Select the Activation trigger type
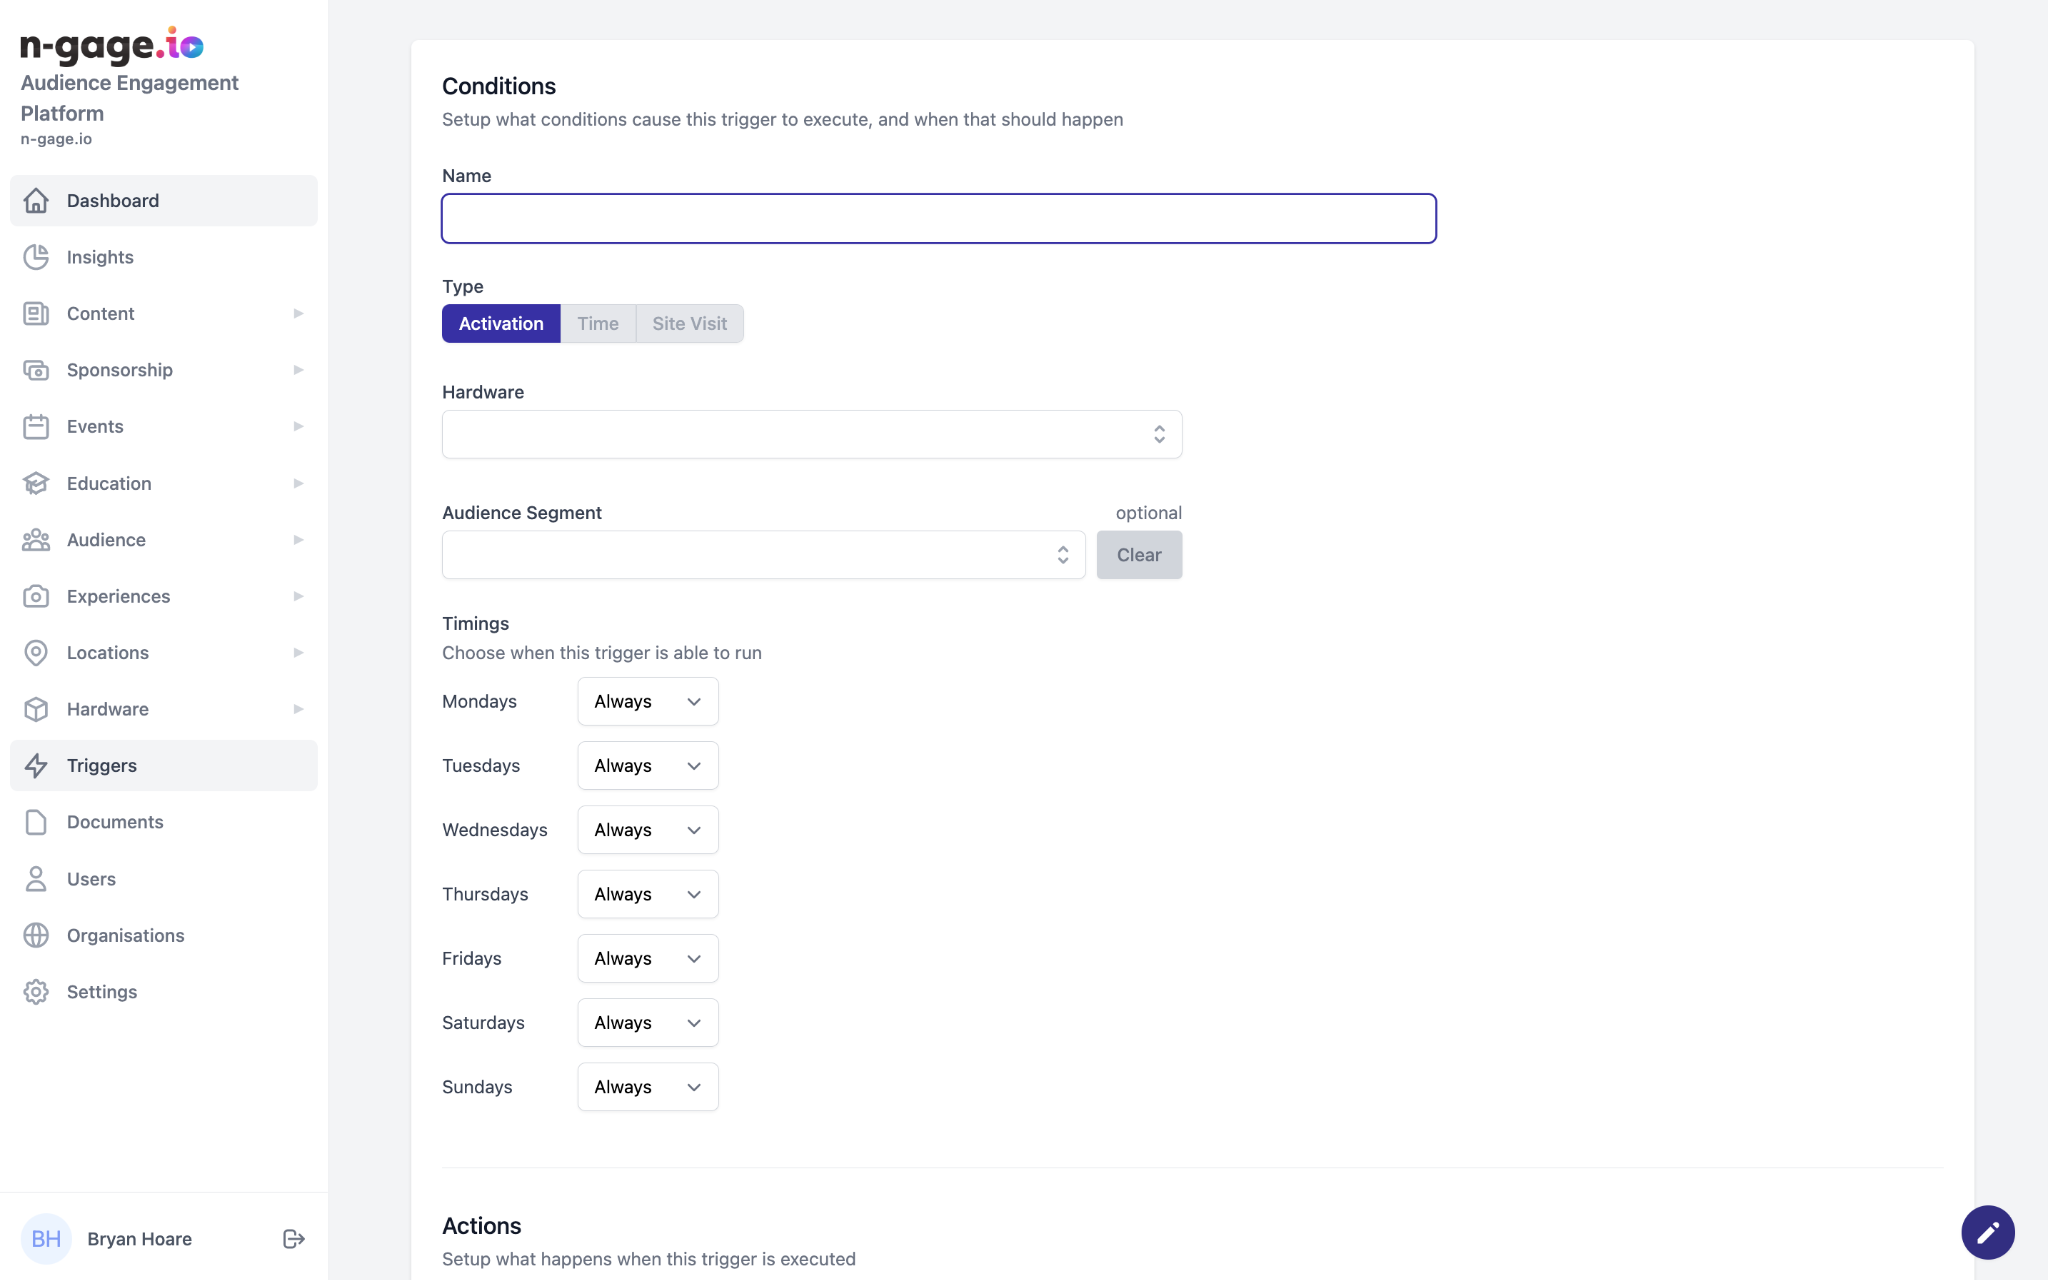 [x=501, y=324]
